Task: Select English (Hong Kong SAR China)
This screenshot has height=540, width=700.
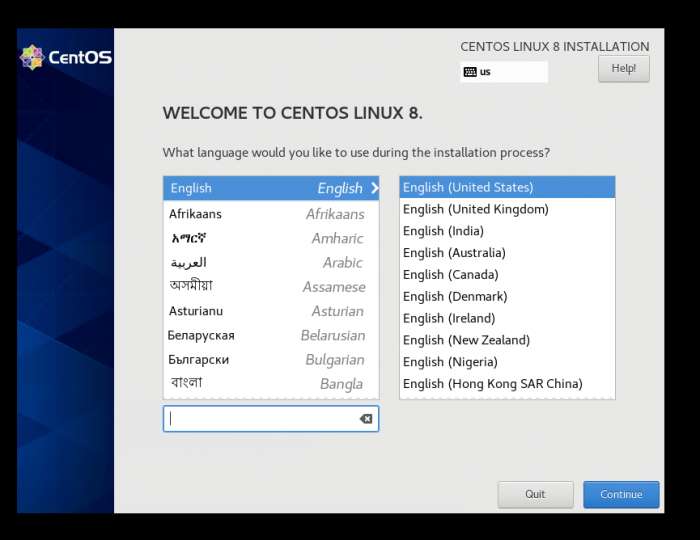Action: (506, 384)
